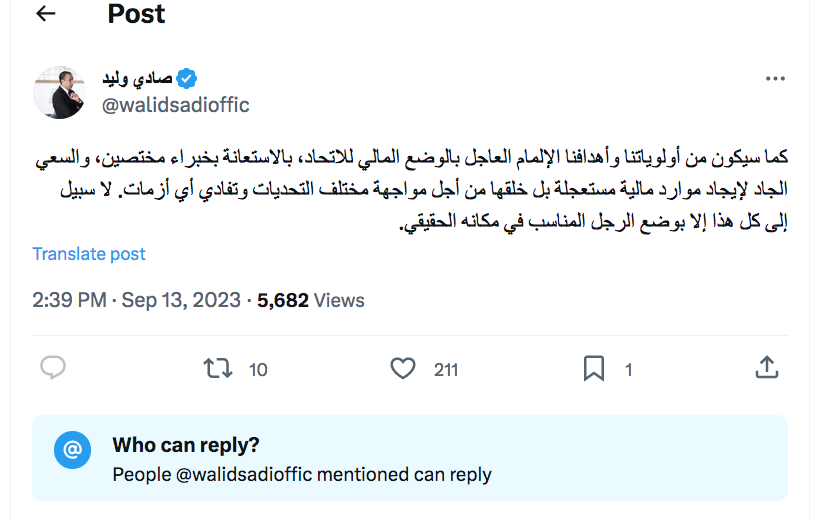The height and width of the screenshot is (522, 814).
Task: Click the bookmark count 1
Action: point(629,370)
